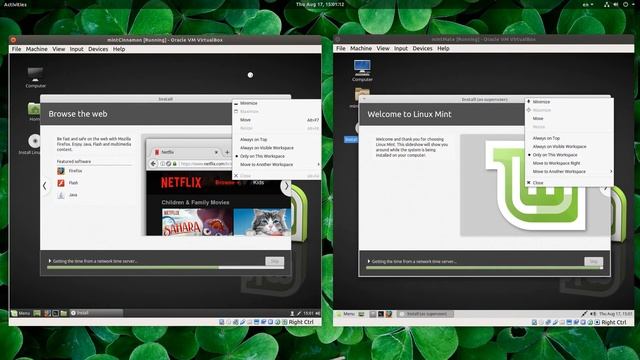This screenshot has width=640, height=360.
Task: Launch Firefox from Cinnamon panel launcher
Action: tap(47, 313)
